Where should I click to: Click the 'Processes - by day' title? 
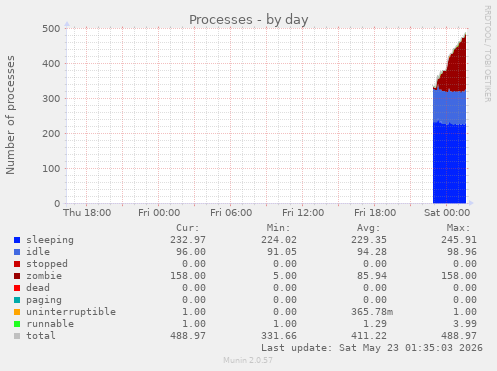coord(249,20)
